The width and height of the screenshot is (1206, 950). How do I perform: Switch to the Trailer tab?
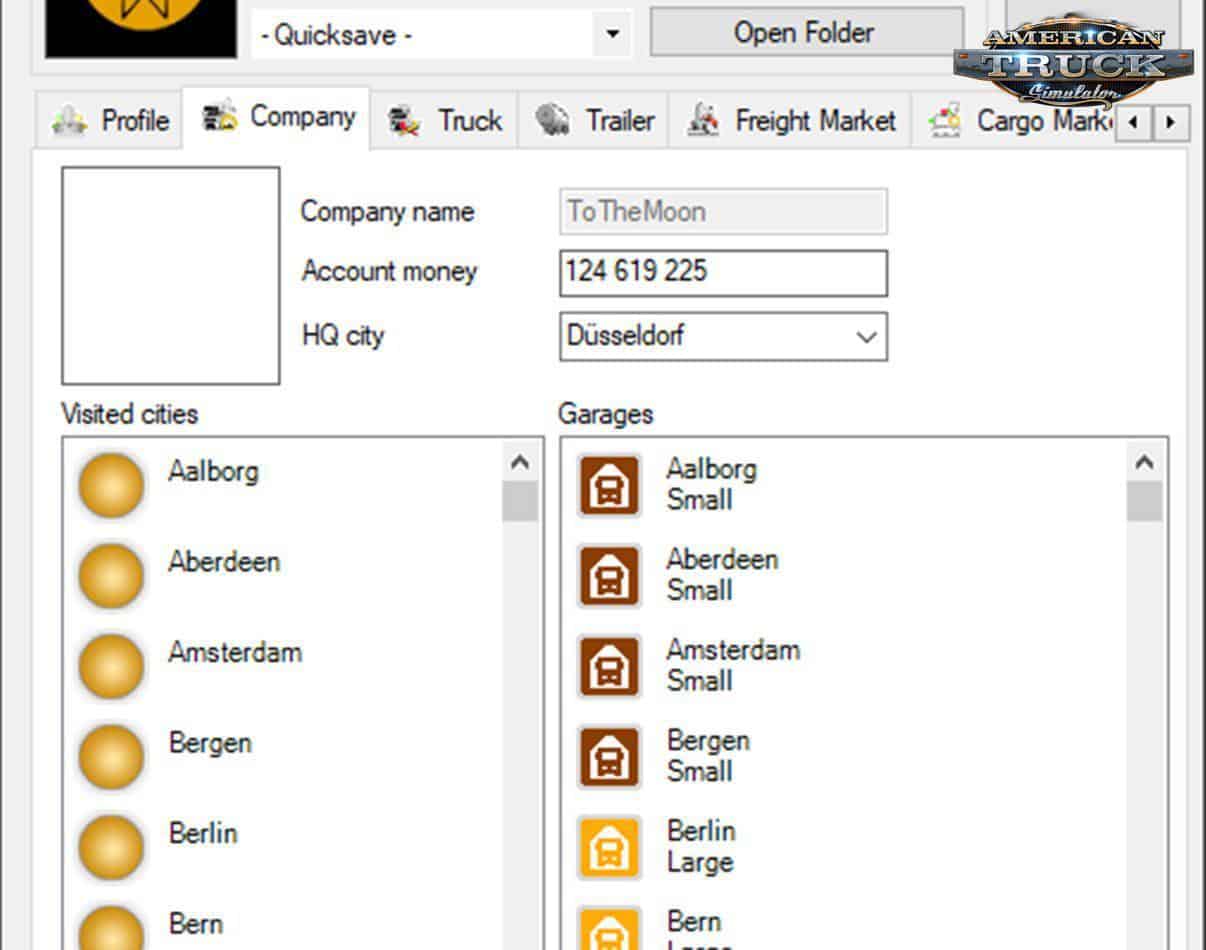pos(594,121)
